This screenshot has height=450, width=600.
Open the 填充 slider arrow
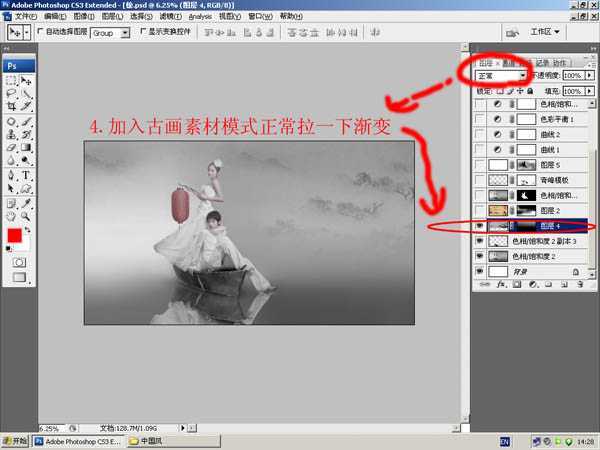point(590,91)
